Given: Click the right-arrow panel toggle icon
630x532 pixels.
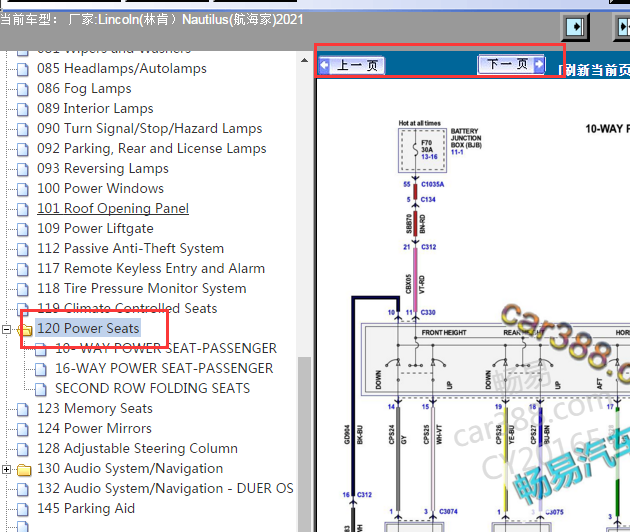Looking at the screenshot, I should (x=576, y=27).
